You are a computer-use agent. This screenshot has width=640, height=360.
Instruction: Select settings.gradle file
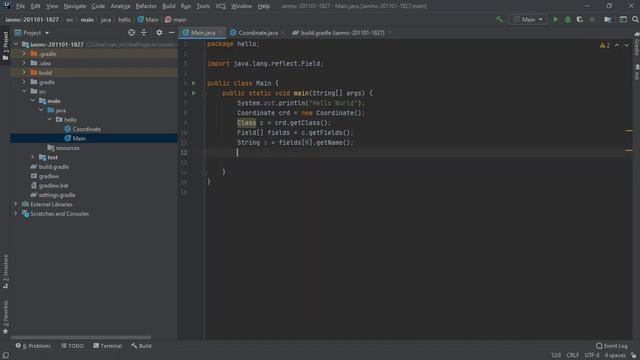[57, 195]
